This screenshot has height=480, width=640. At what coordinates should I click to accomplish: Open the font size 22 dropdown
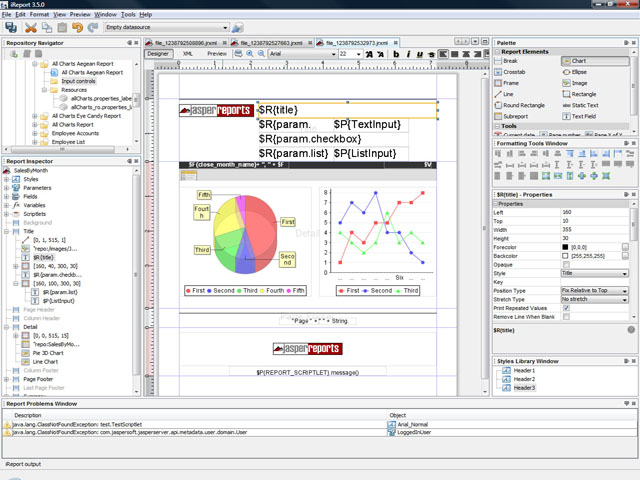point(350,54)
